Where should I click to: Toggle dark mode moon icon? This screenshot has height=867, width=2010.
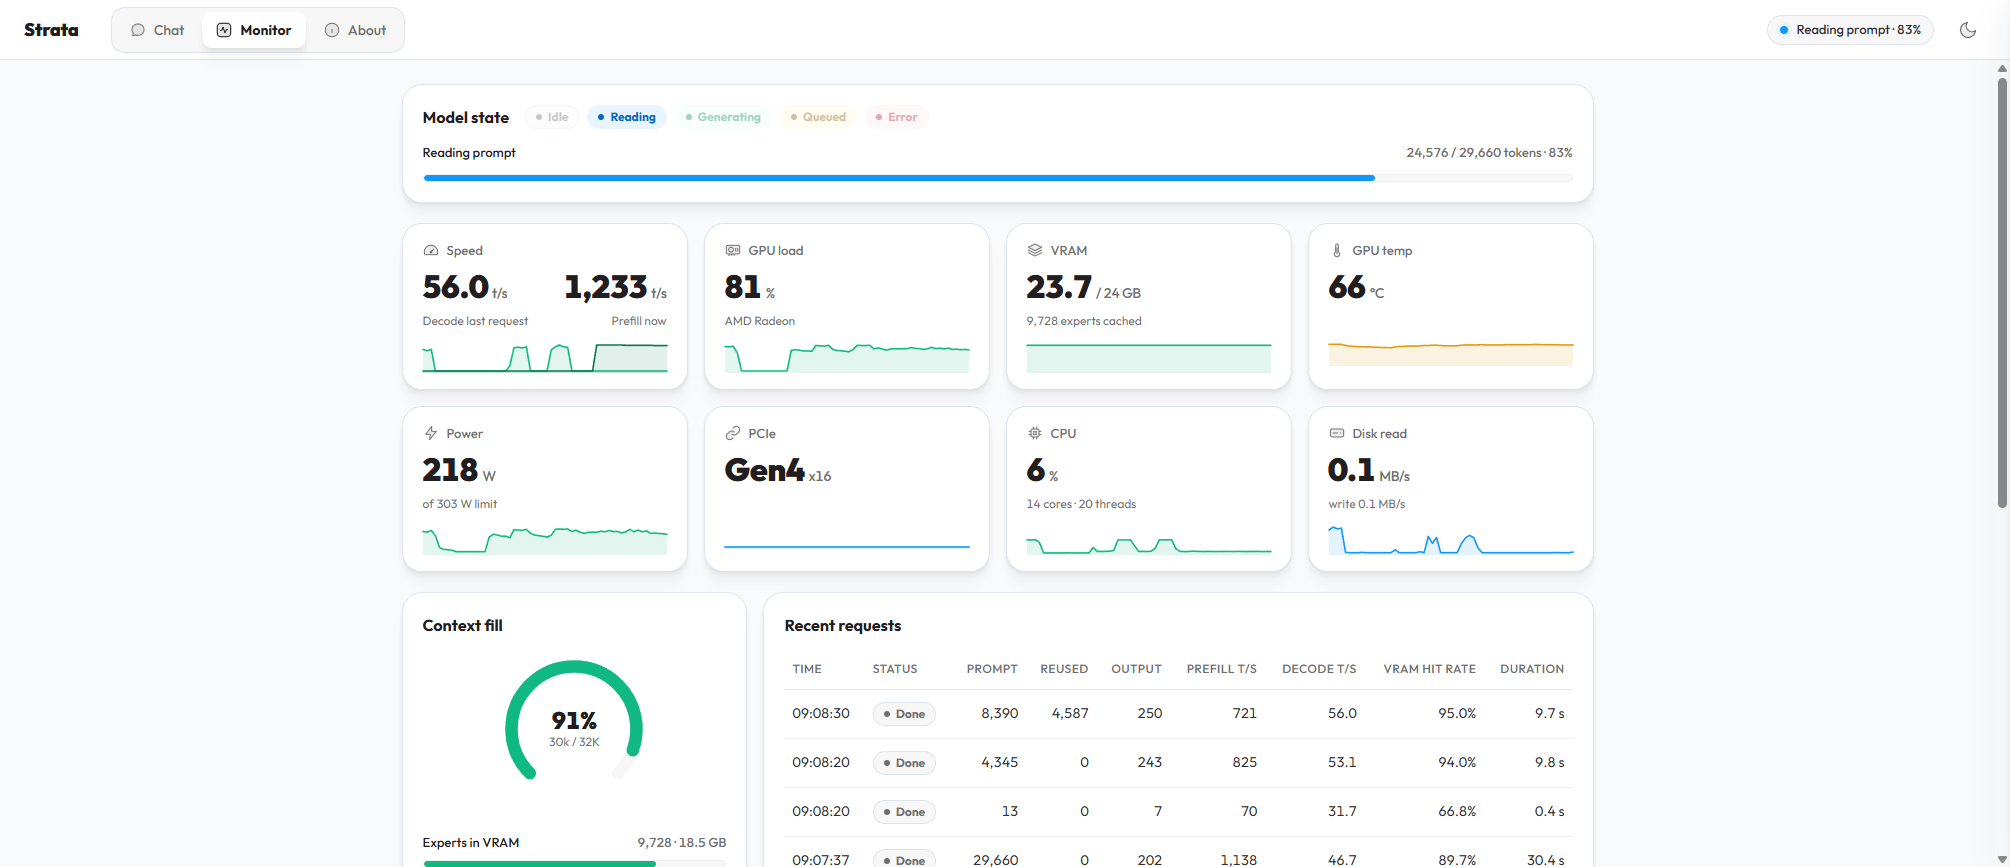pyautogui.click(x=1967, y=30)
